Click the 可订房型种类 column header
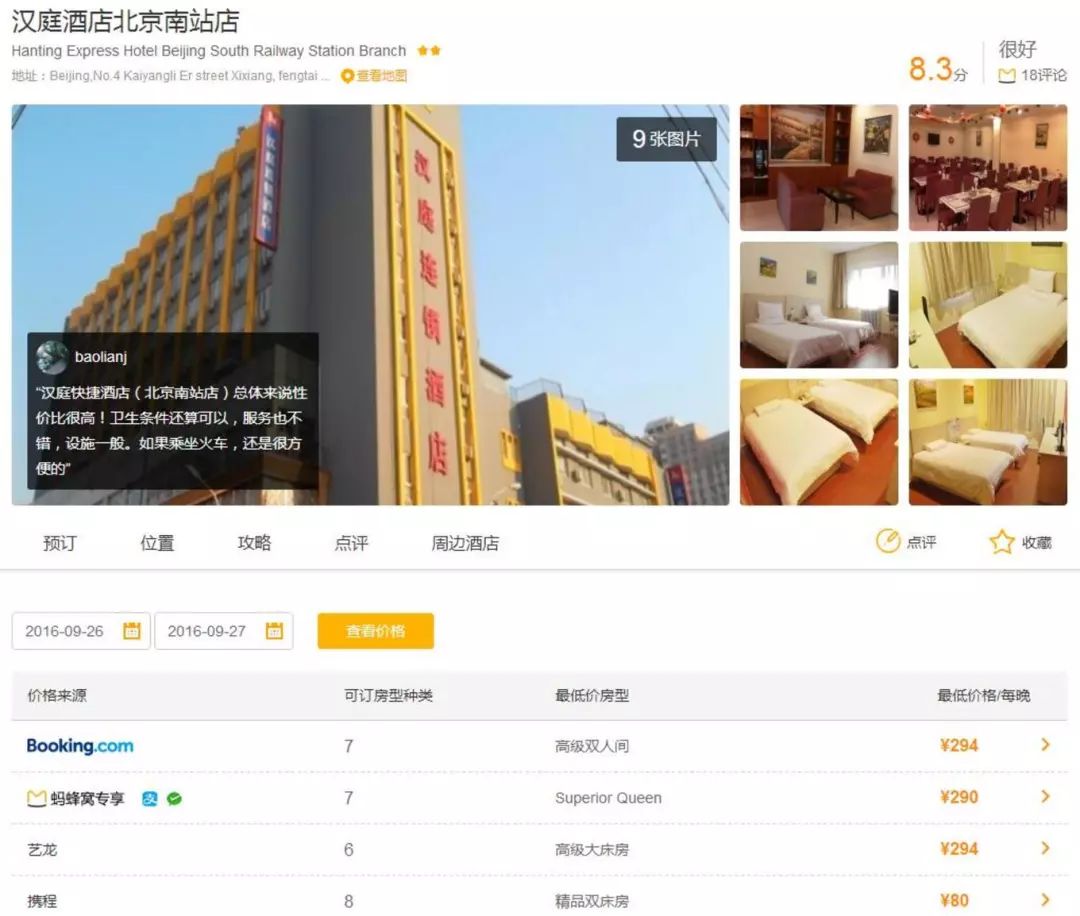Screen dimensions: 1080x916 point(388,696)
